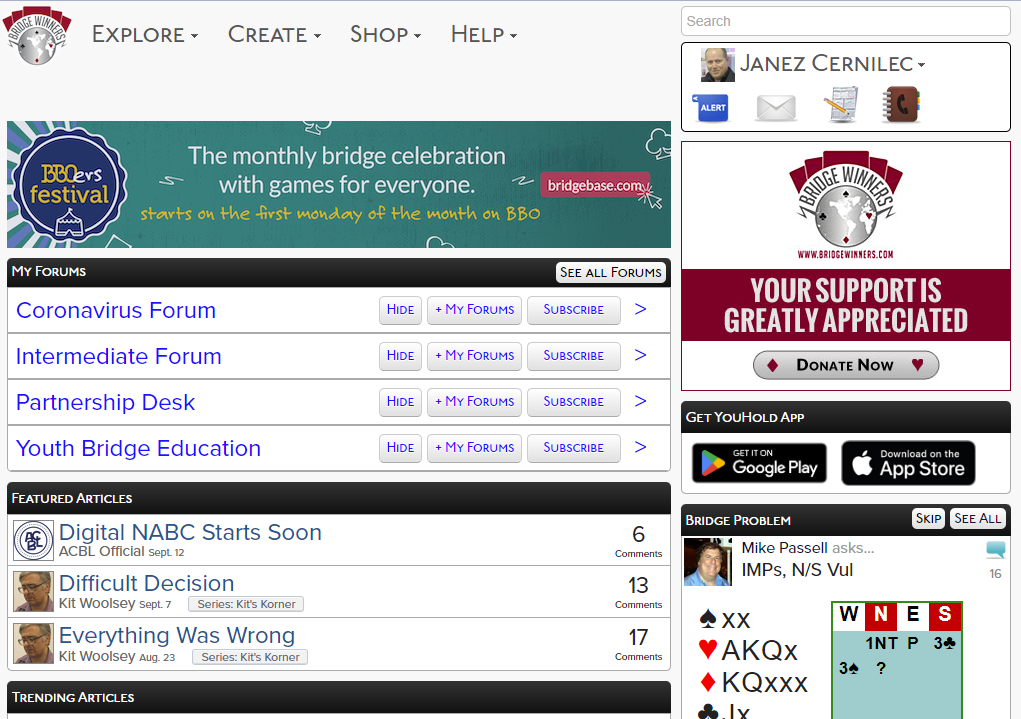Click See All in Bridge Problem

click(977, 518)
